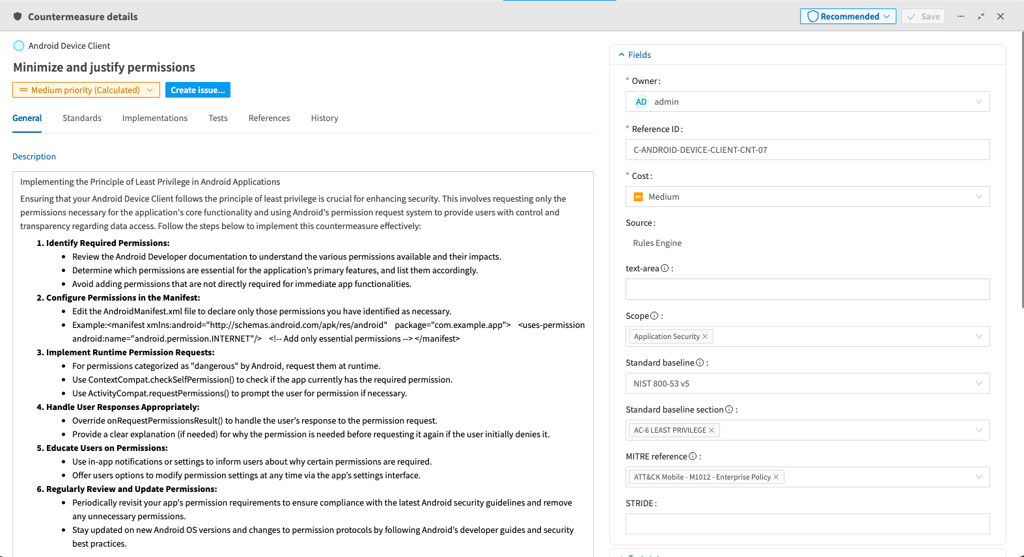The image size is (1024, 557).
Task: Click into the Reference ID field
Action: point(807,150)
